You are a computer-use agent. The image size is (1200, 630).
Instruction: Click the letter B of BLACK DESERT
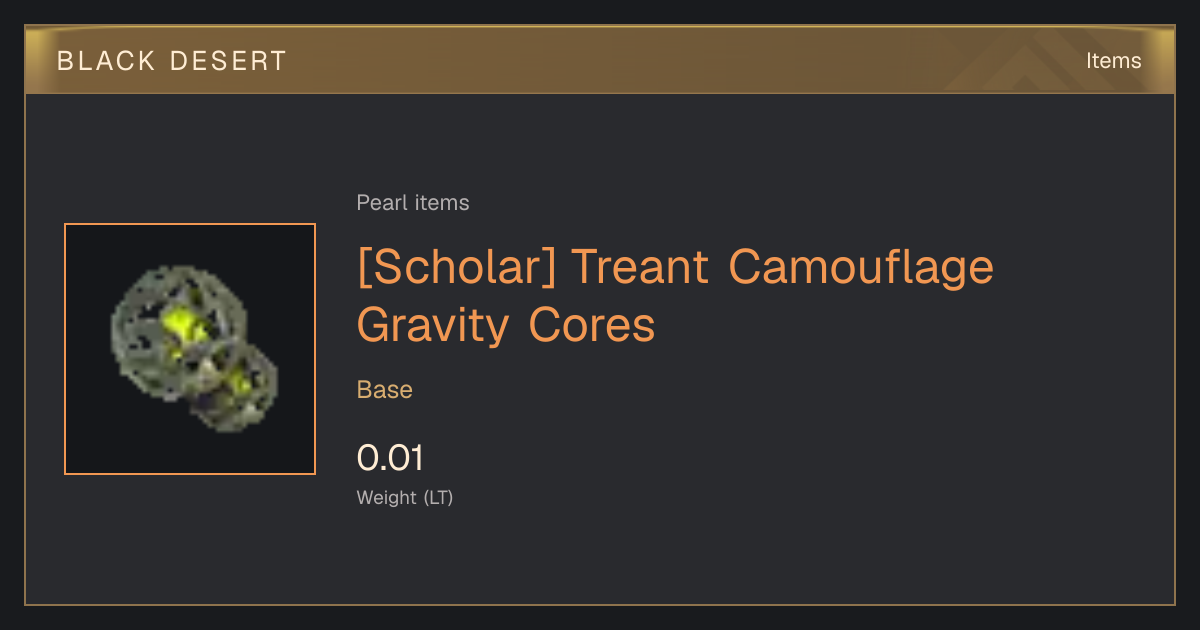coord(65,61)
